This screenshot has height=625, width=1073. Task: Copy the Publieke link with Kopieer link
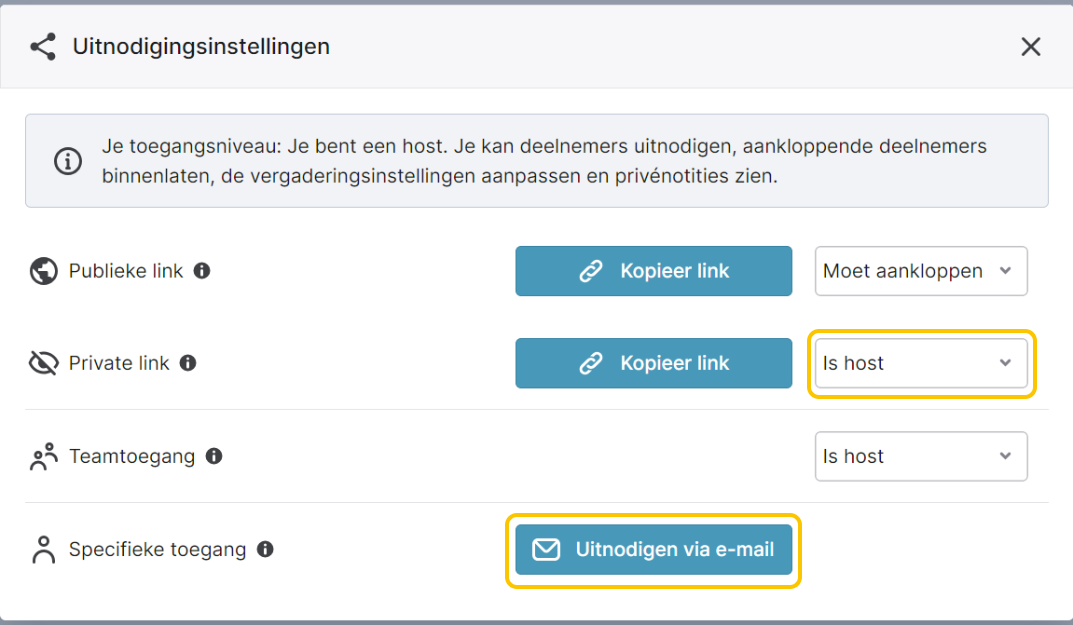(x=654, y=271)
